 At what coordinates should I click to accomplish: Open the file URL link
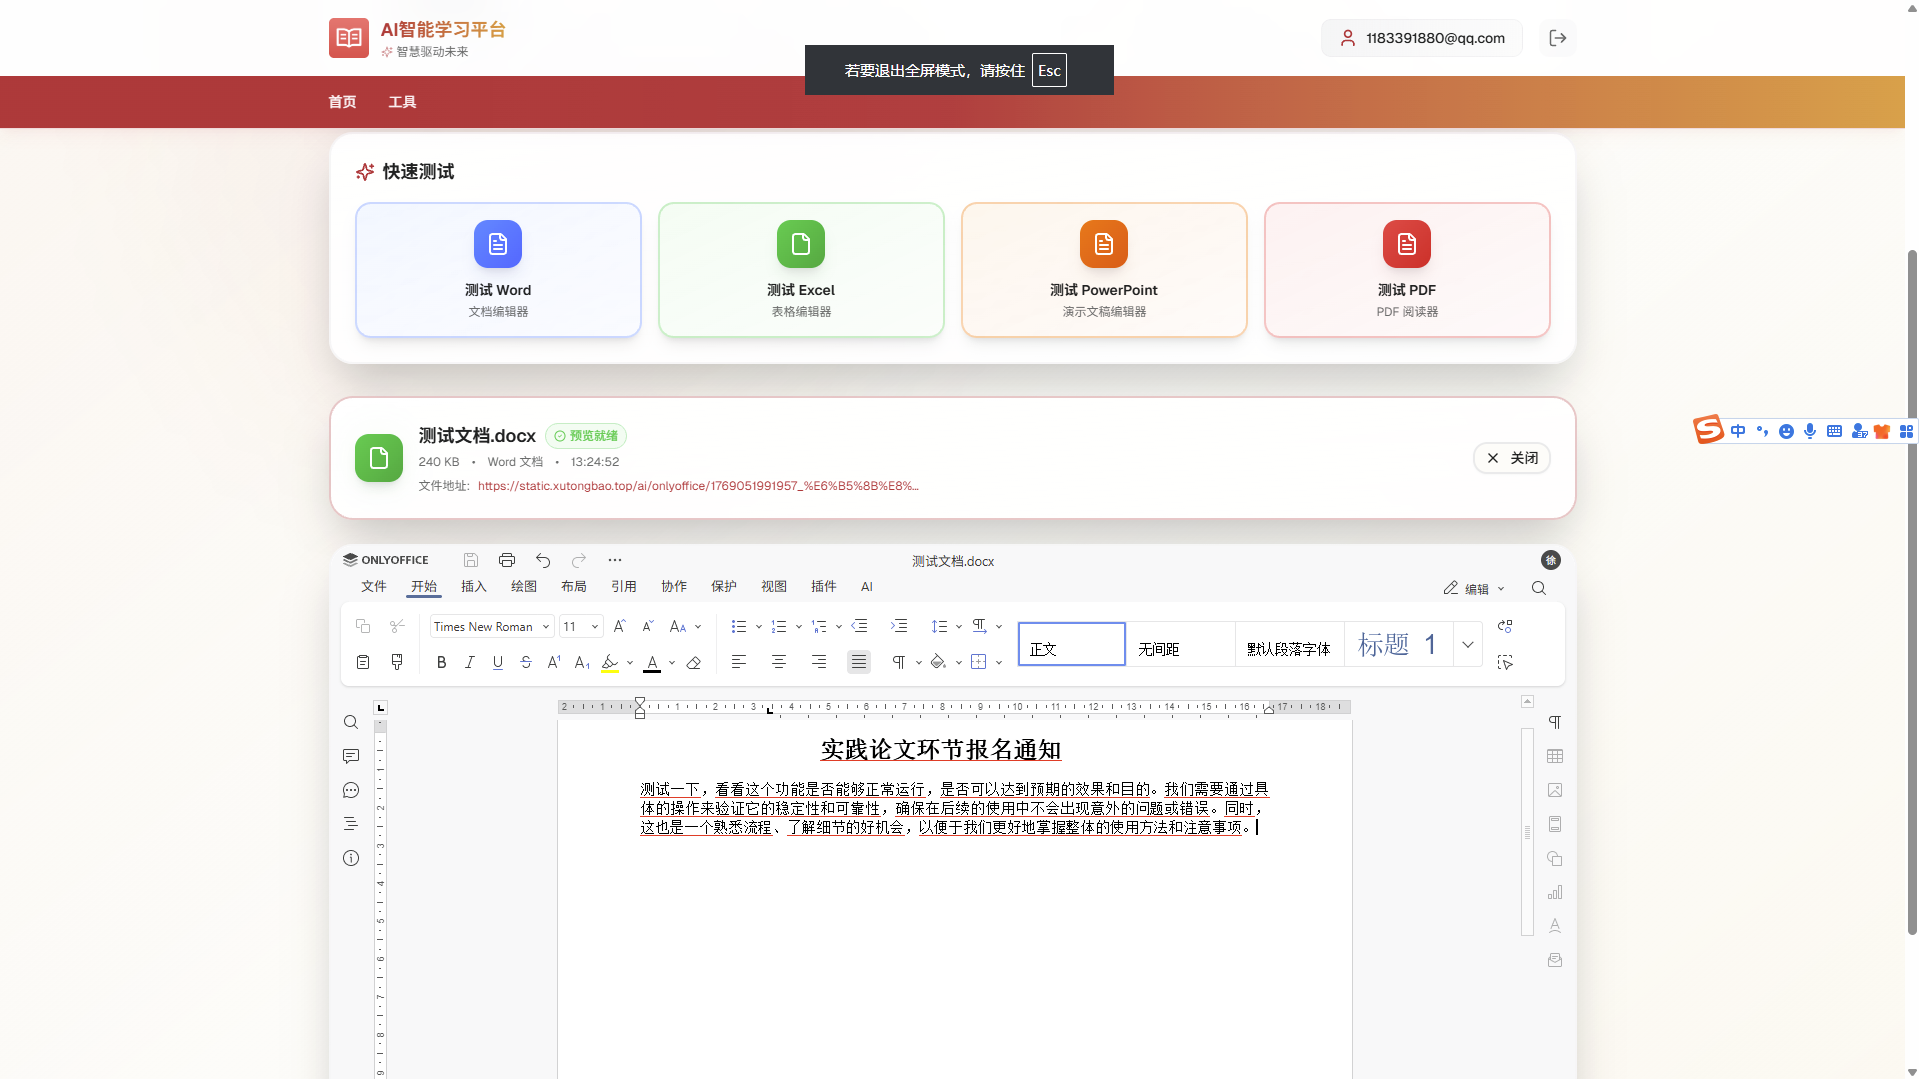[697, 486]
